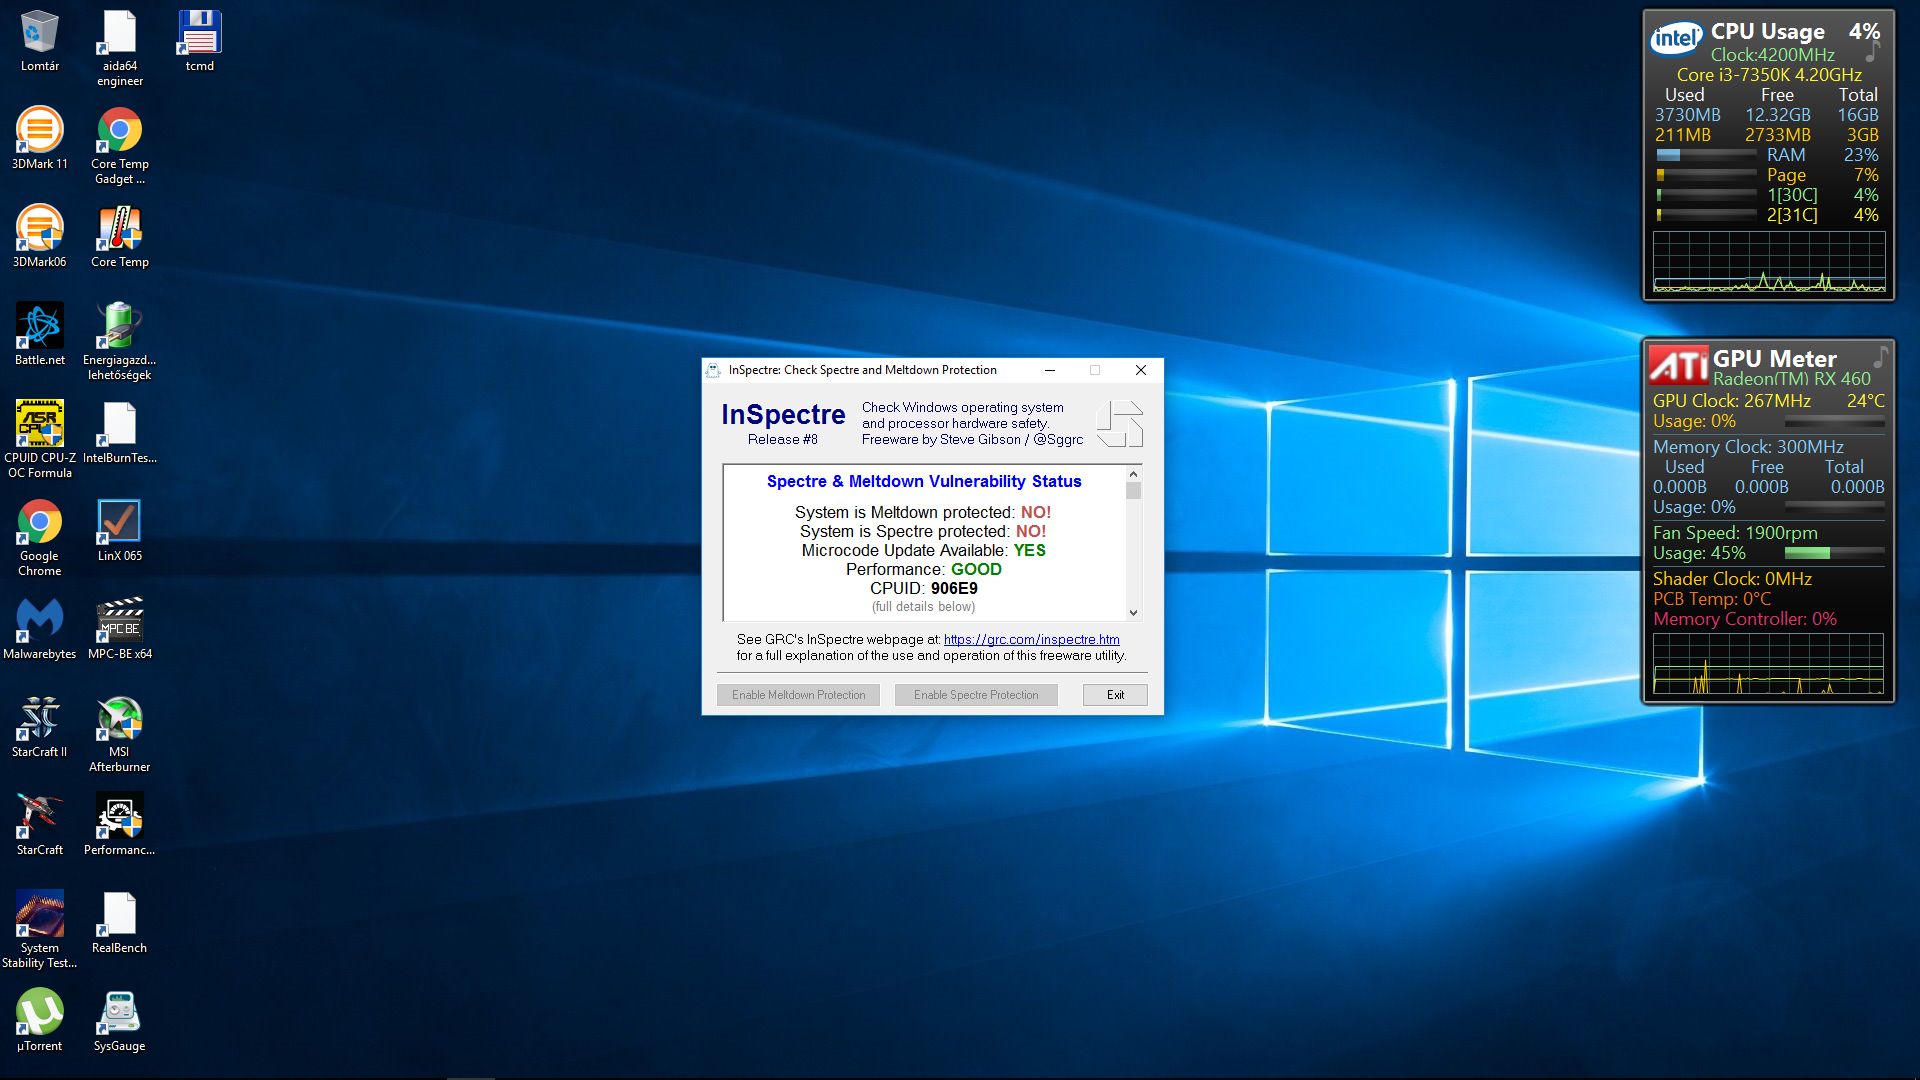This screenshot has height=1080, width=1920.
Task: Click the music note icon in GPU Meter
Action: (x=1881, y=355)
